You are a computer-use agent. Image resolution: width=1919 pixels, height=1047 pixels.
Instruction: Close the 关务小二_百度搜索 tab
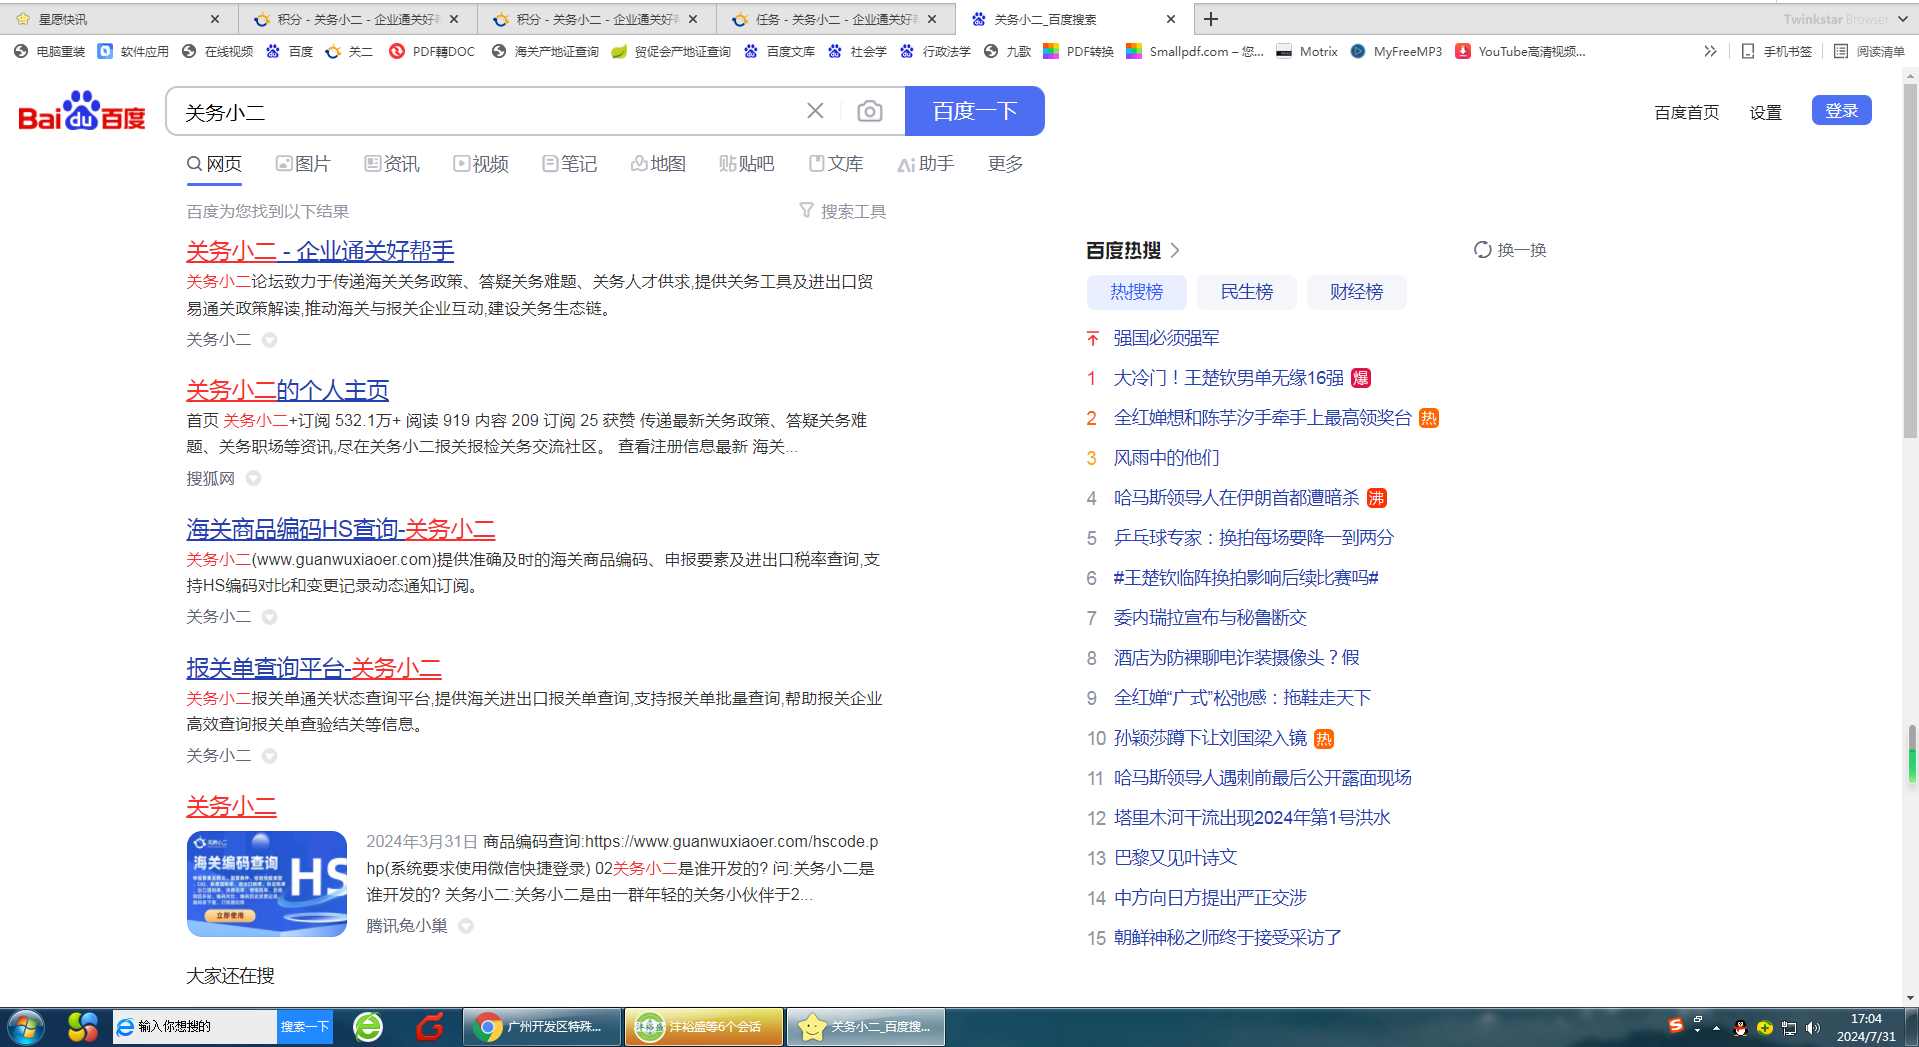tap(1171, 19)
